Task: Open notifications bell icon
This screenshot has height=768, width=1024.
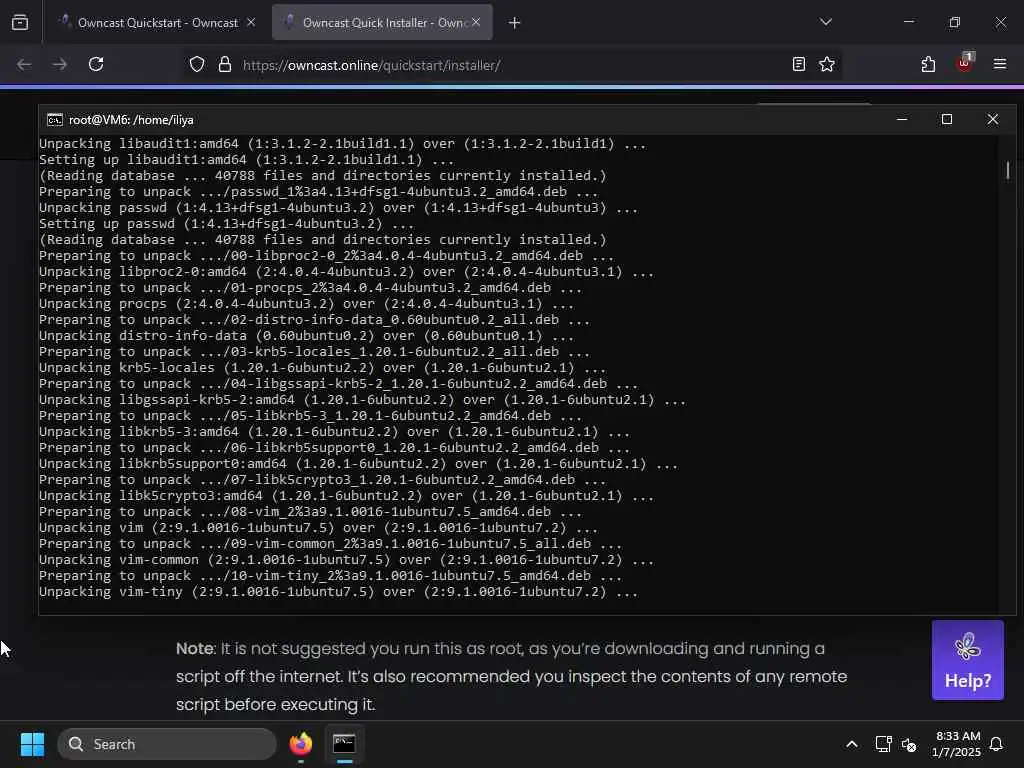Action: pos(997,744)
